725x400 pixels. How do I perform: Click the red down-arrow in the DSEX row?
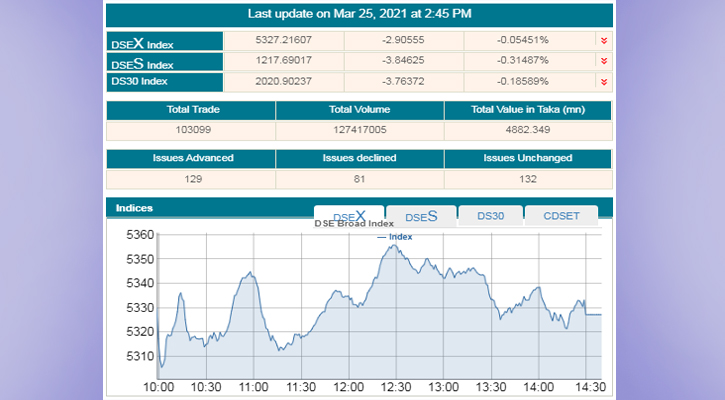point(603,41)
